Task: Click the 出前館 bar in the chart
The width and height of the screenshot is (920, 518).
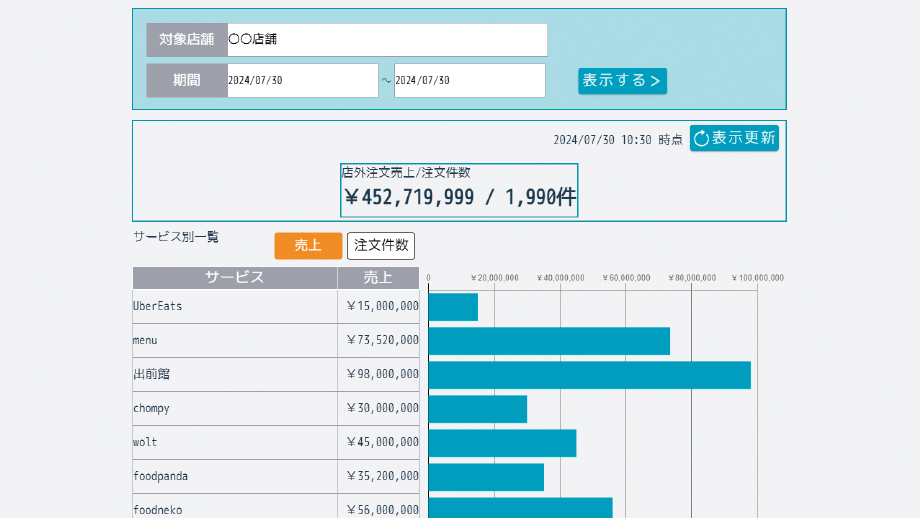Action: point(589,375)
